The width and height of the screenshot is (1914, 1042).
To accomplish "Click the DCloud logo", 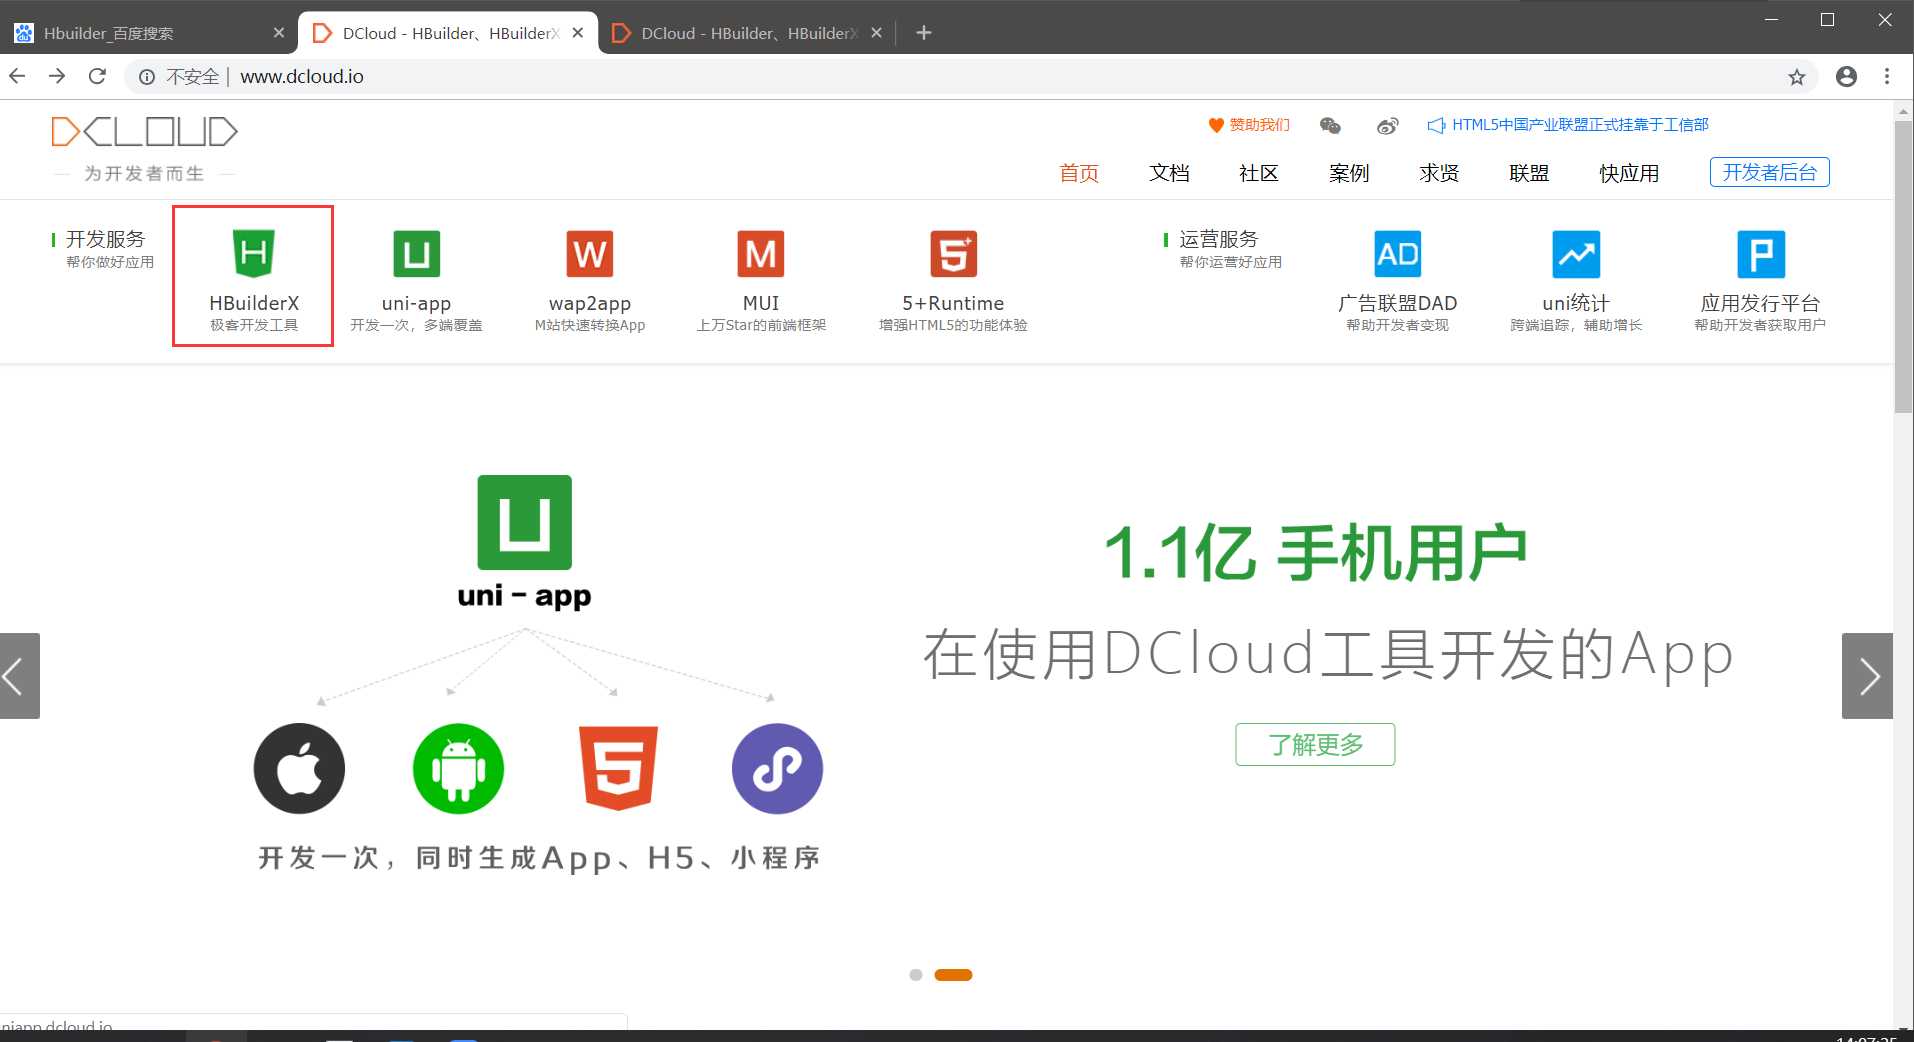I will (x=145, y=131).
